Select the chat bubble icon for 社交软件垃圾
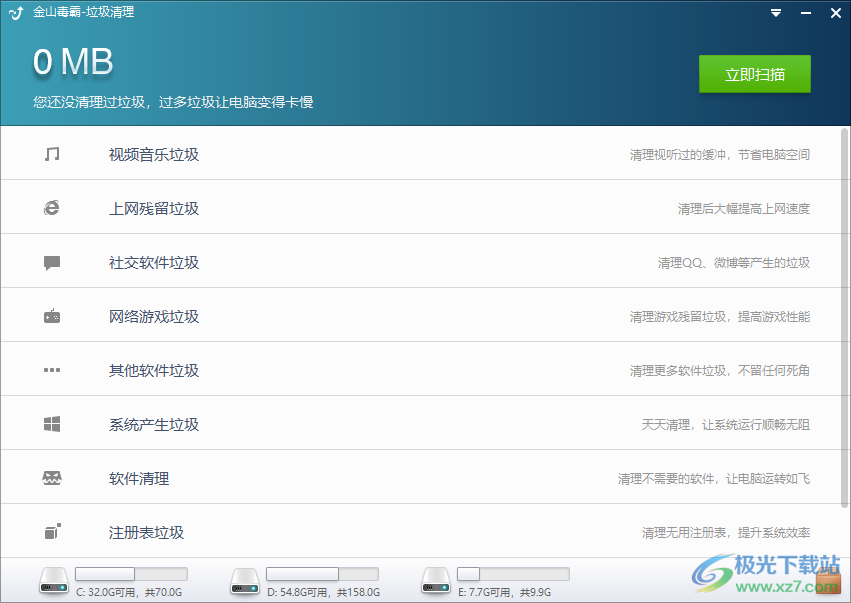 pyautogui.click(x=53, y=260)
